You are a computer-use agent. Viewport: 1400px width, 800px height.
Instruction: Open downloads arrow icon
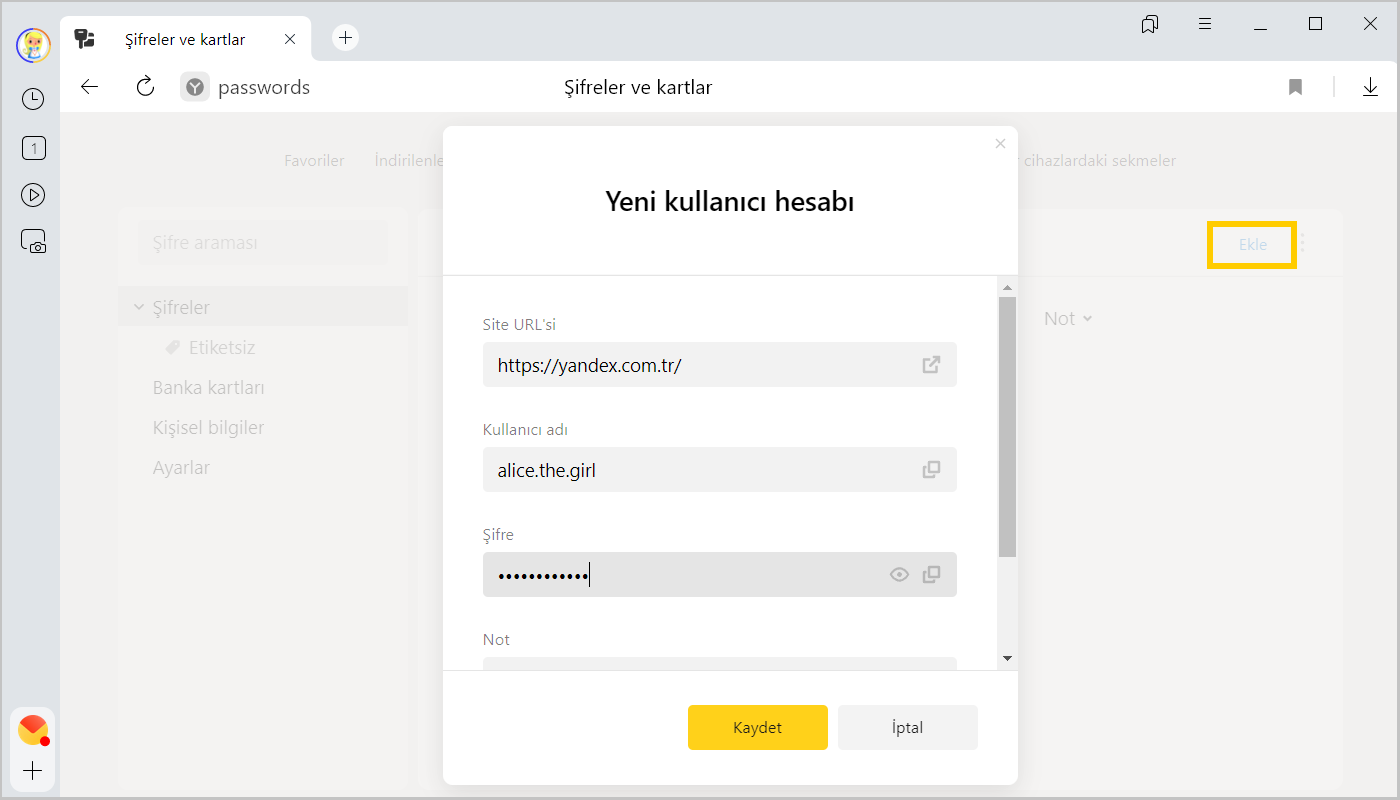click(x=1370, y=87)
